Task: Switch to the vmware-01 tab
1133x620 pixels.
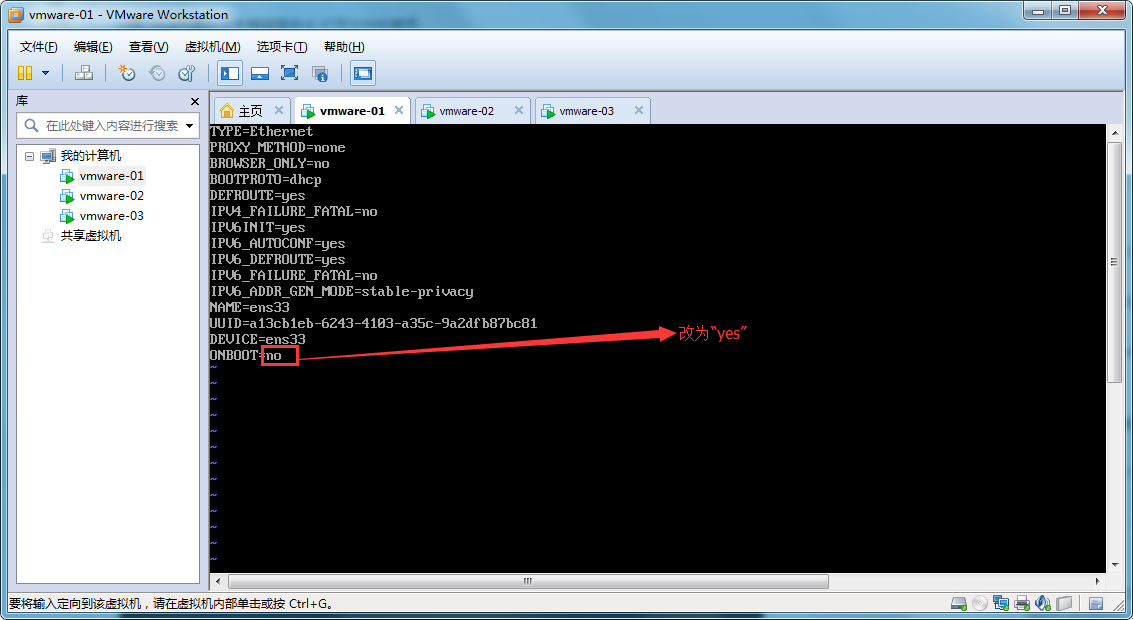Action: tap(353, 111)
